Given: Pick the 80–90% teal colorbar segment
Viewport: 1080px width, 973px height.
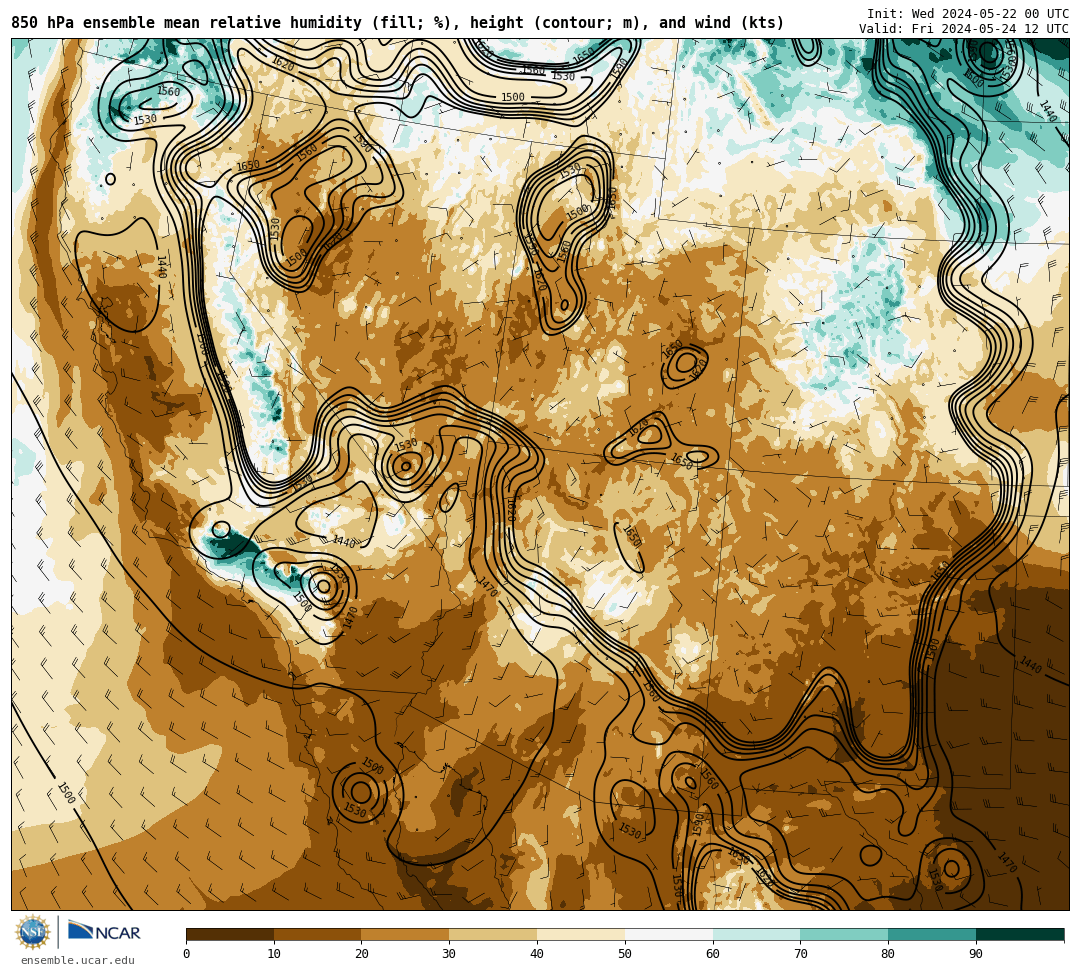Looking at the screenshot, I should [x=932, y=934].
